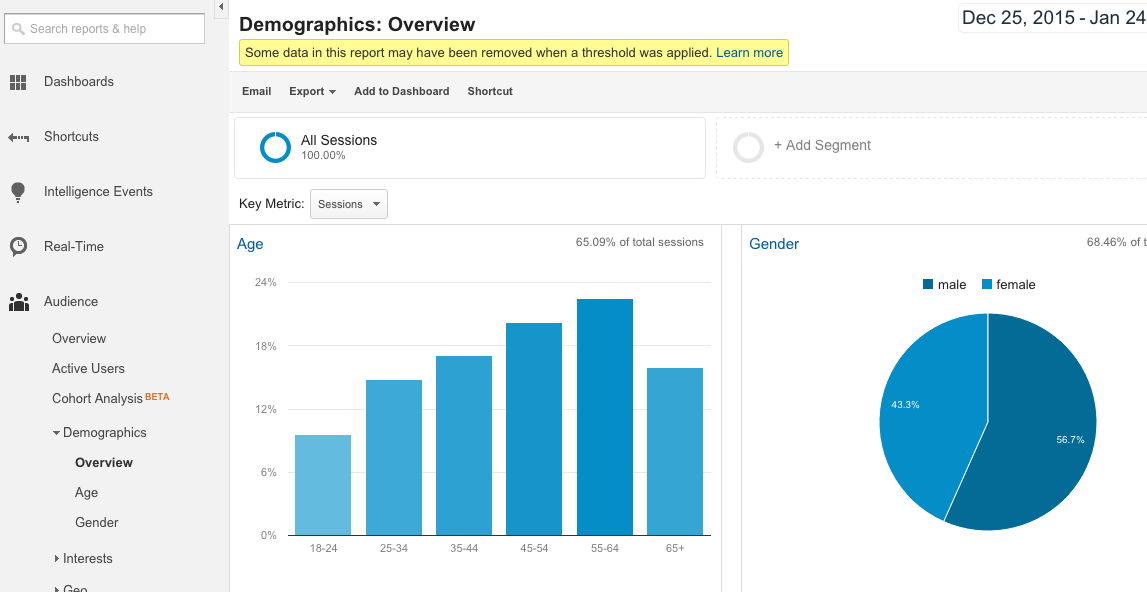Open the Key Metric Sessions dropdown

[x=348, y=204]
